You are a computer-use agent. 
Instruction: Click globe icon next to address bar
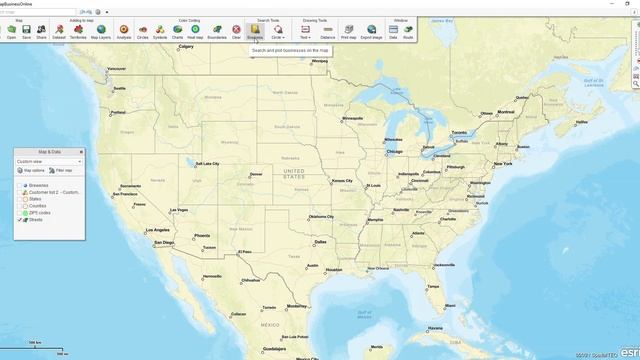[x=98, y=12]
